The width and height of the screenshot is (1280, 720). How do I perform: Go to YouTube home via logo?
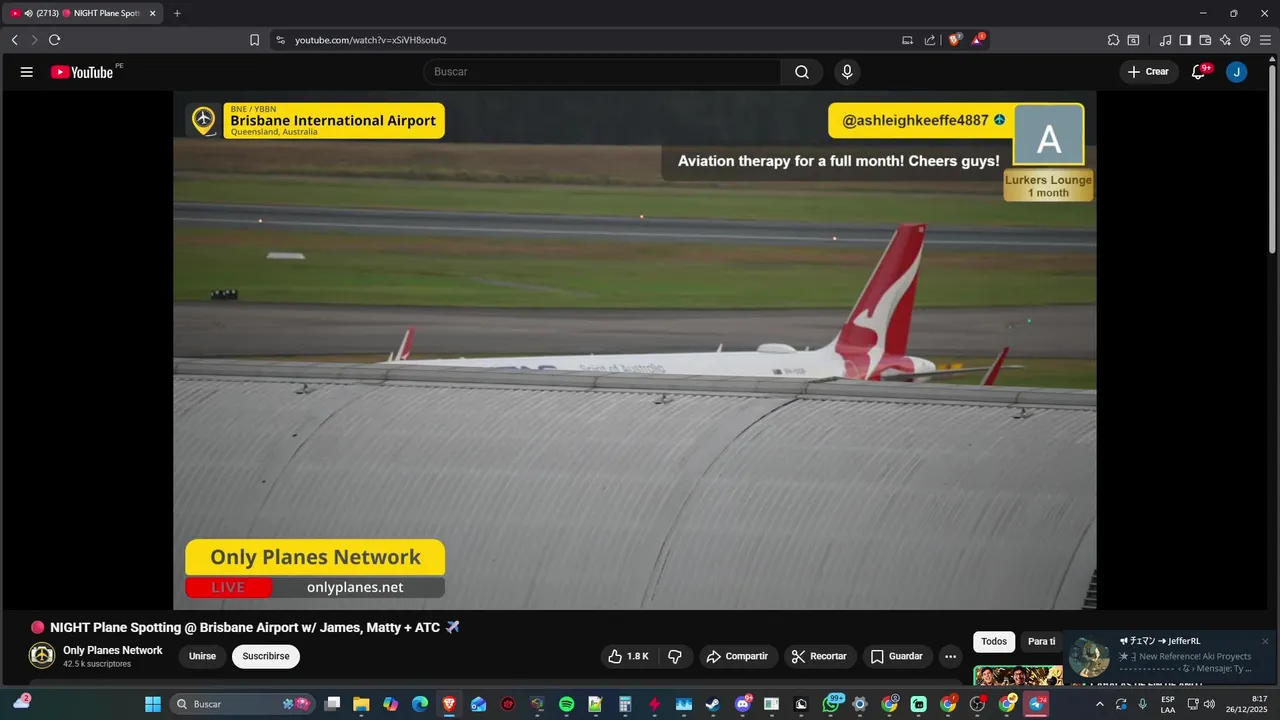[x=82, y=72]
